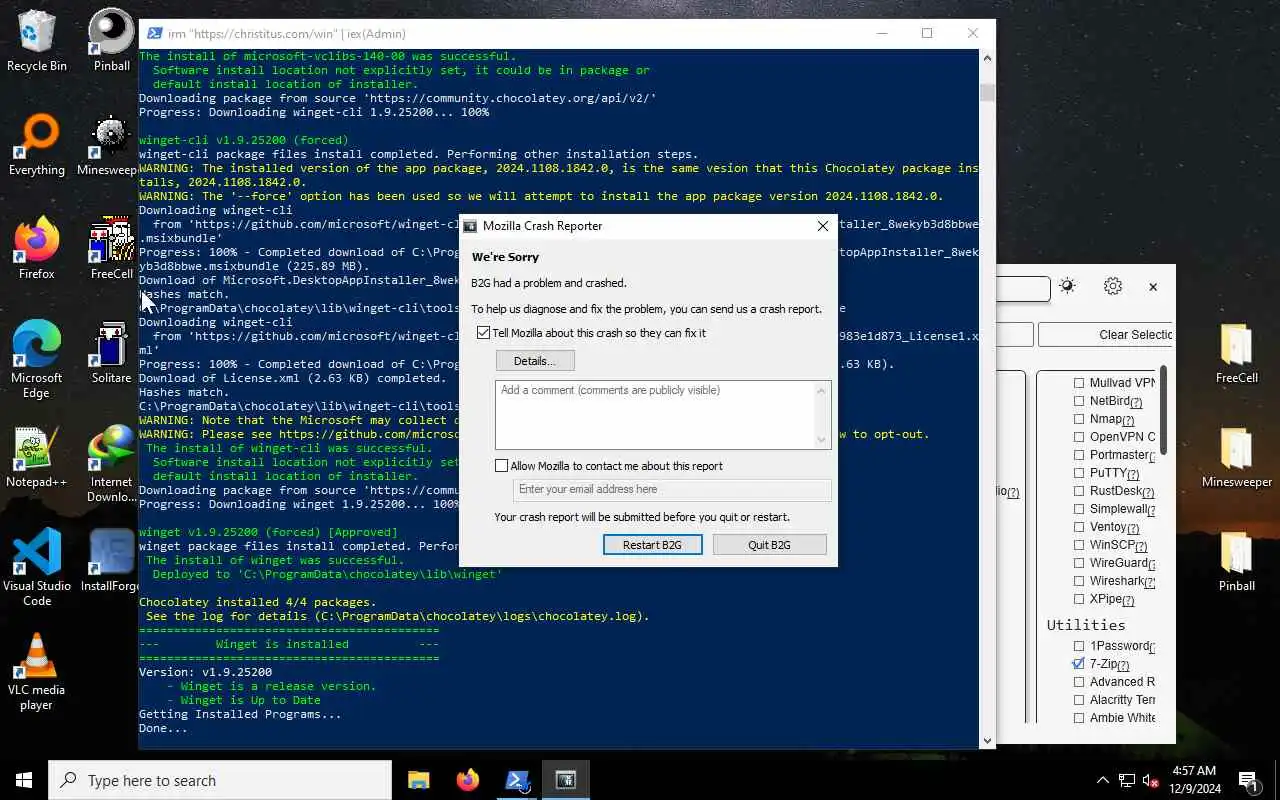Open the network tray icon
Screen dimensions: 1280x800
click(1127, 780)
